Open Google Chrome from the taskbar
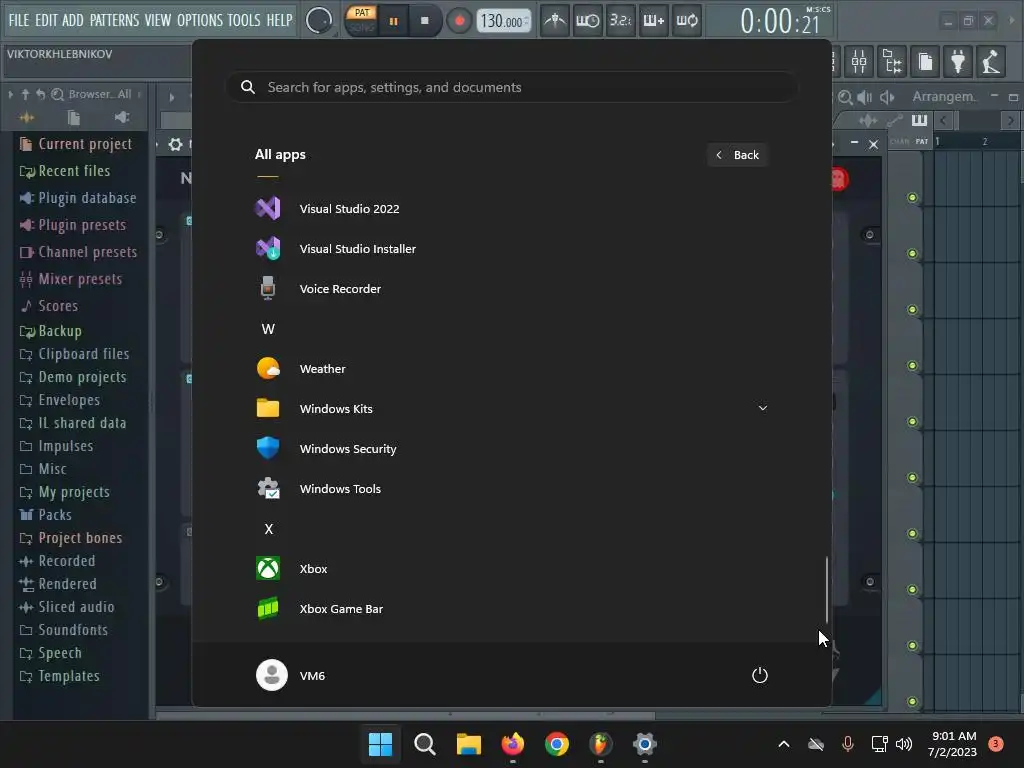This screenshot has width=1024, height=768. click(x=556, y=744)
